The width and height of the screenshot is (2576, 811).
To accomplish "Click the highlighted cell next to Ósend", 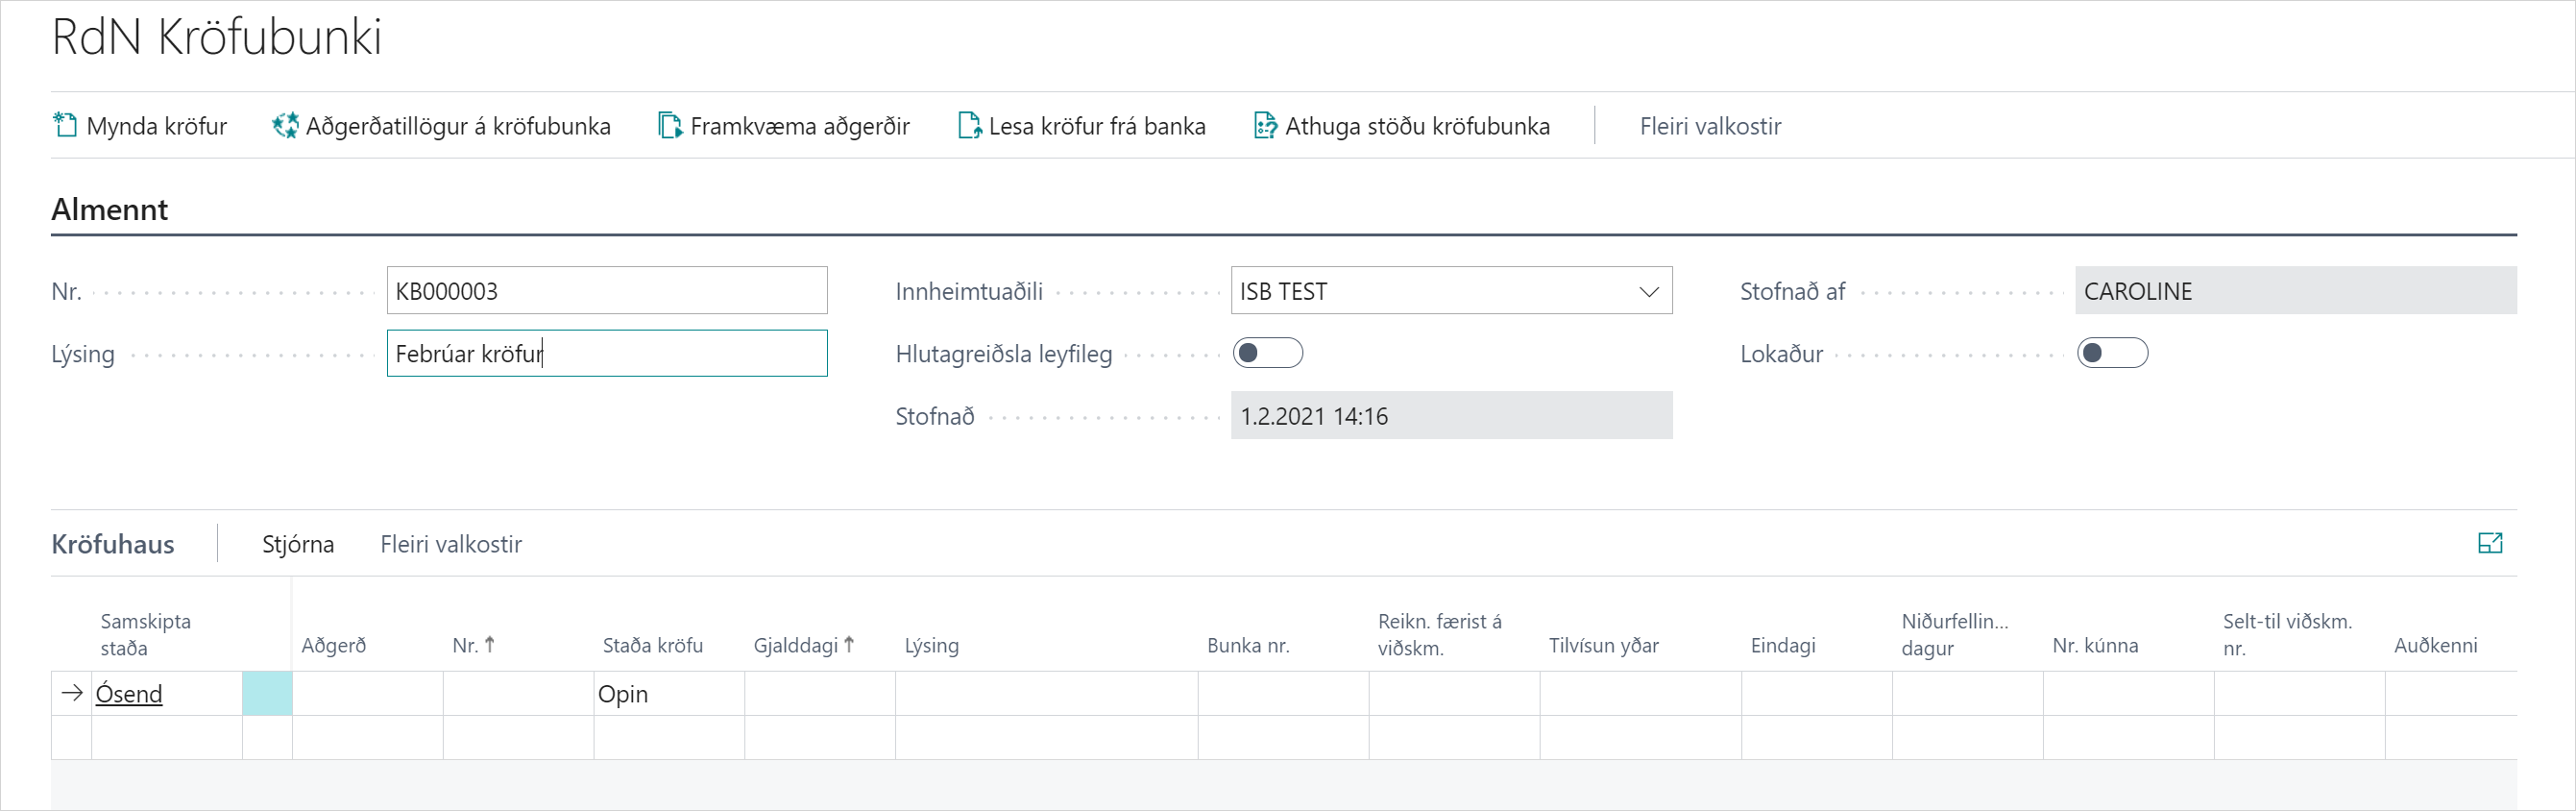I will point(267,694).
